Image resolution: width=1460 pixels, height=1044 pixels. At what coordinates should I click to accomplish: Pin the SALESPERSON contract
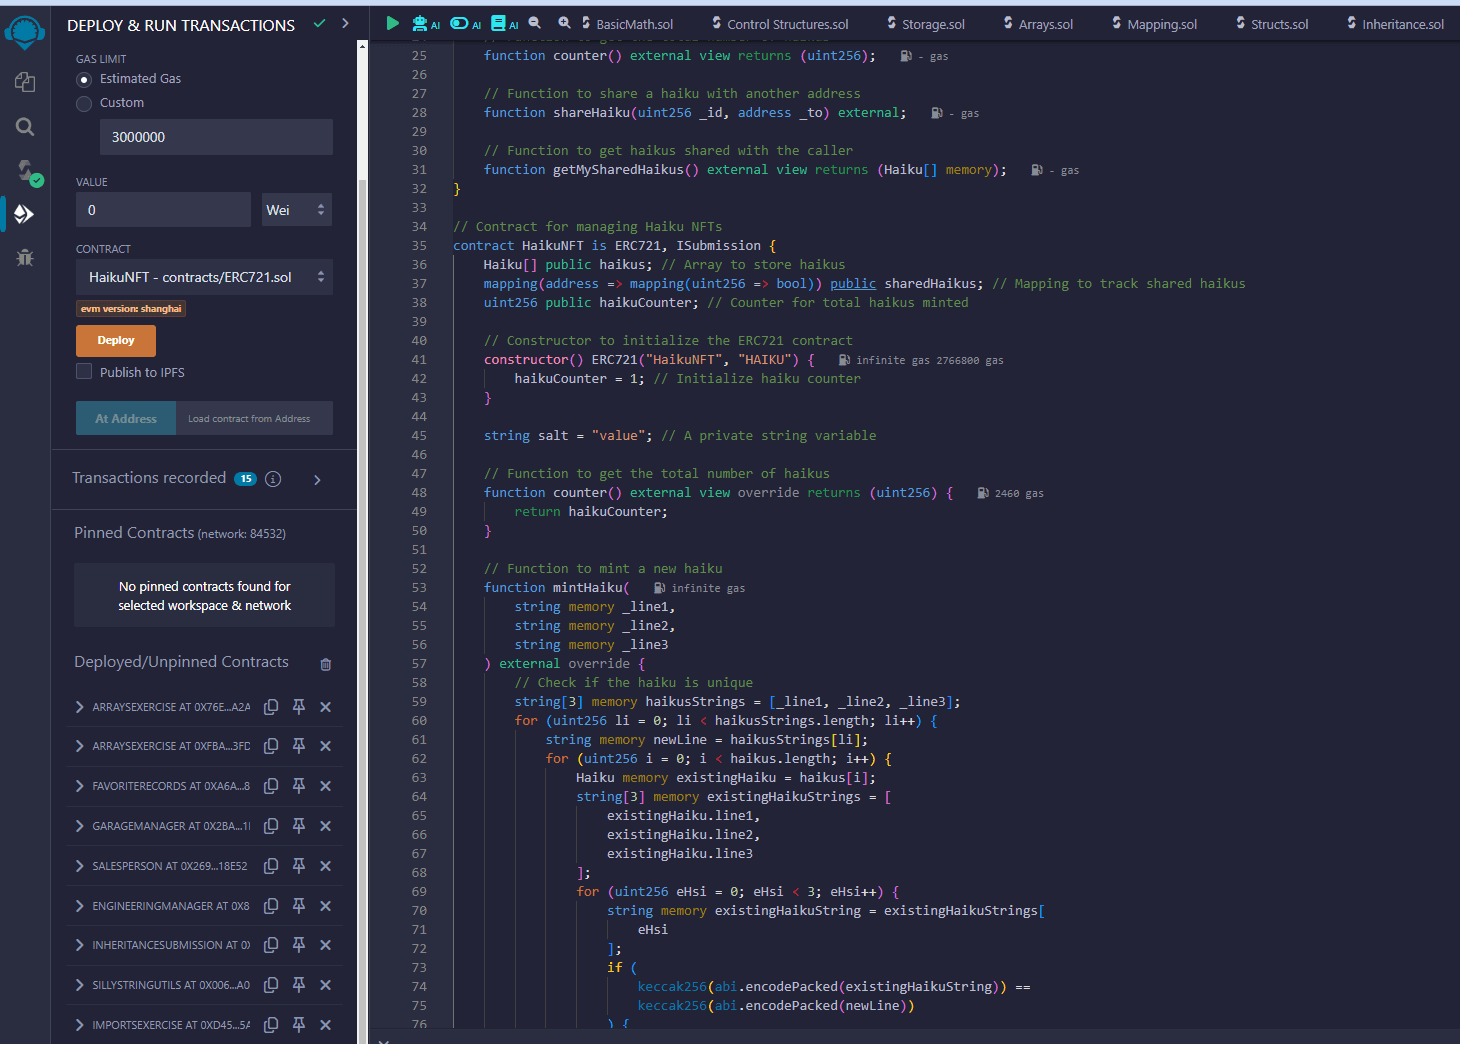pyautogui.click(x=298, y=866)
